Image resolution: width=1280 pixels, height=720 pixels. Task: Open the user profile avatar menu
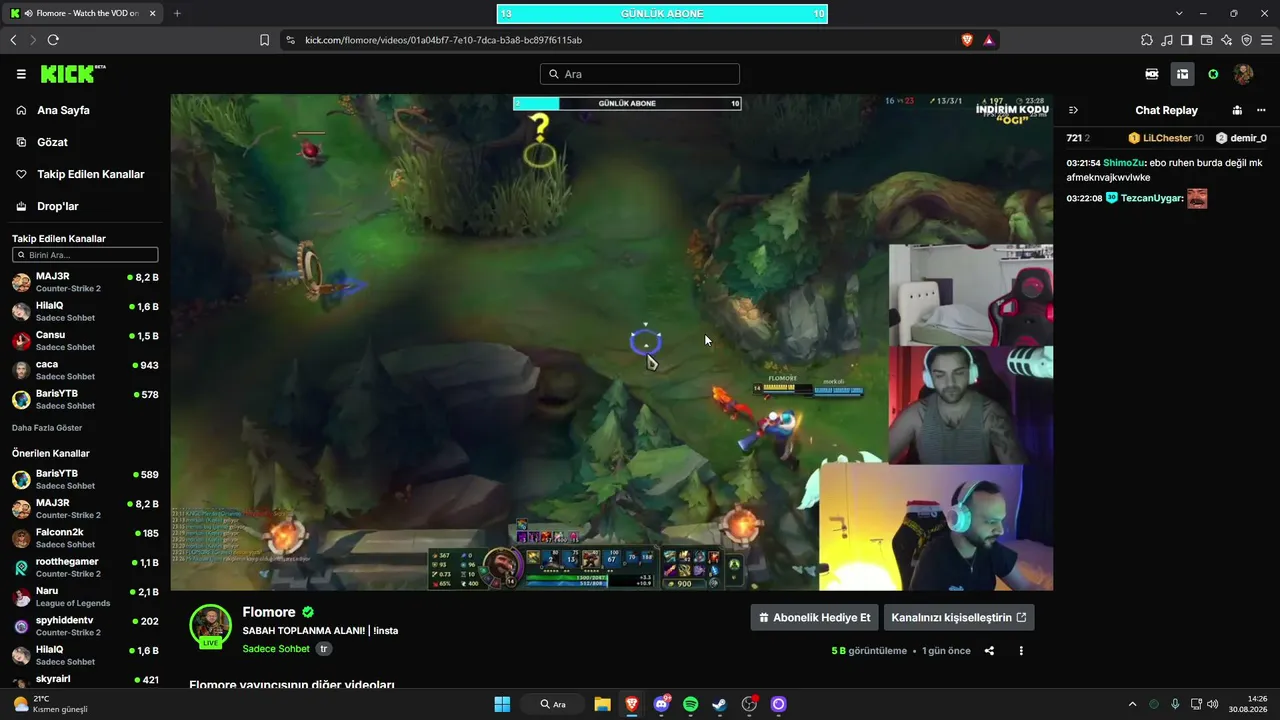[x=1244, y=74]
